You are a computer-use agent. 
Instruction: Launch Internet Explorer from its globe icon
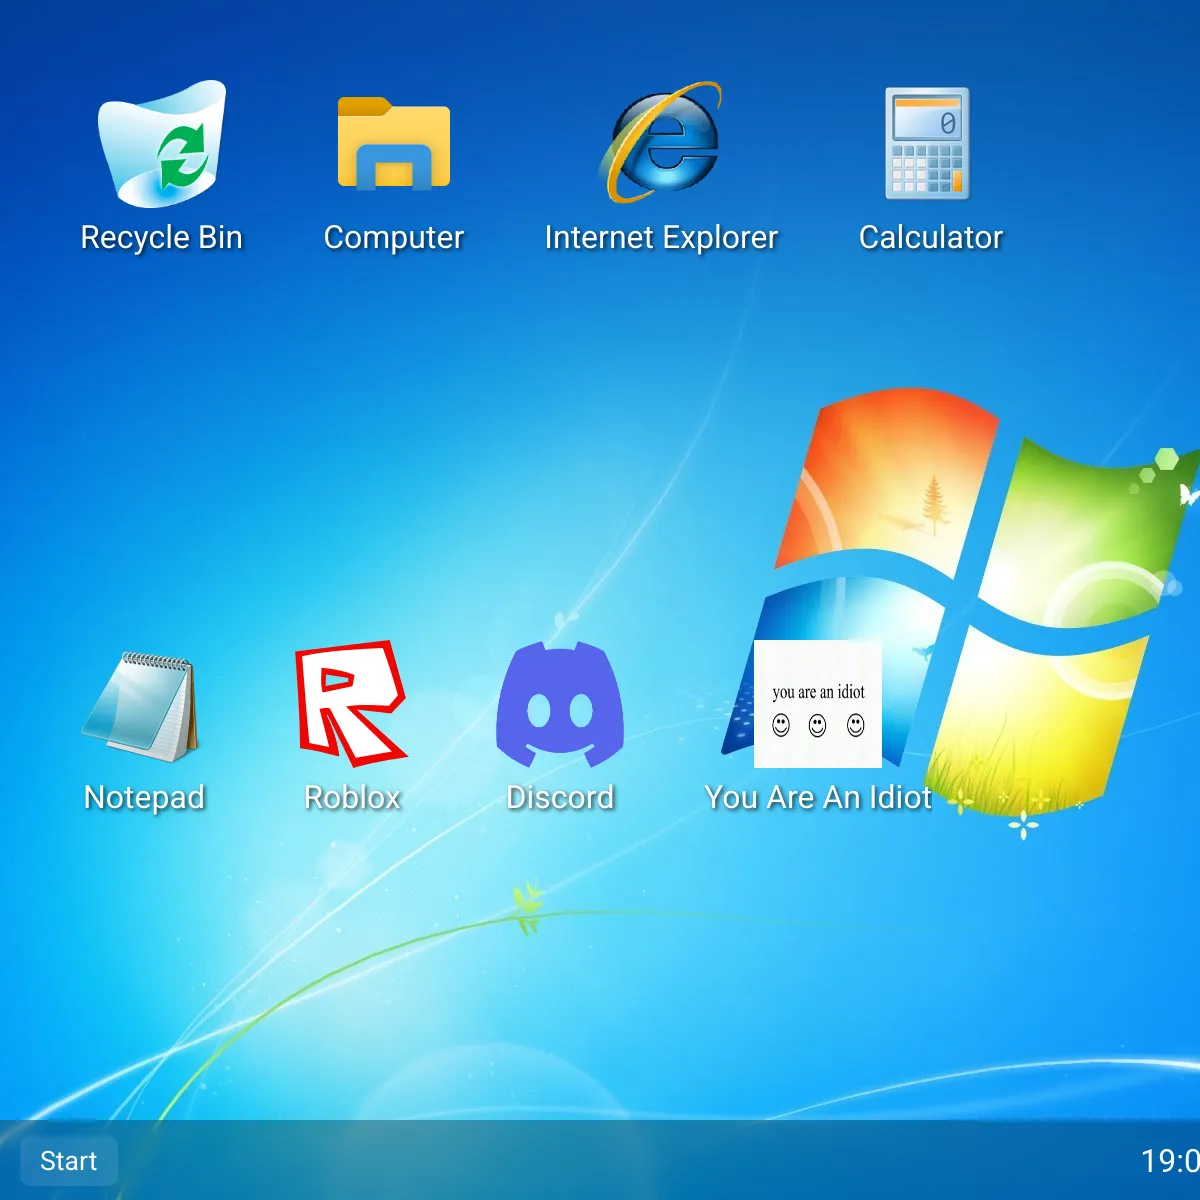click(661, 143)
